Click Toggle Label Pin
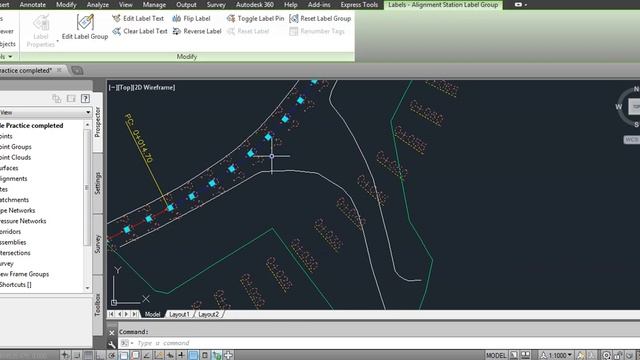Viewport: 640px width, 360px height. coord(256,18)
